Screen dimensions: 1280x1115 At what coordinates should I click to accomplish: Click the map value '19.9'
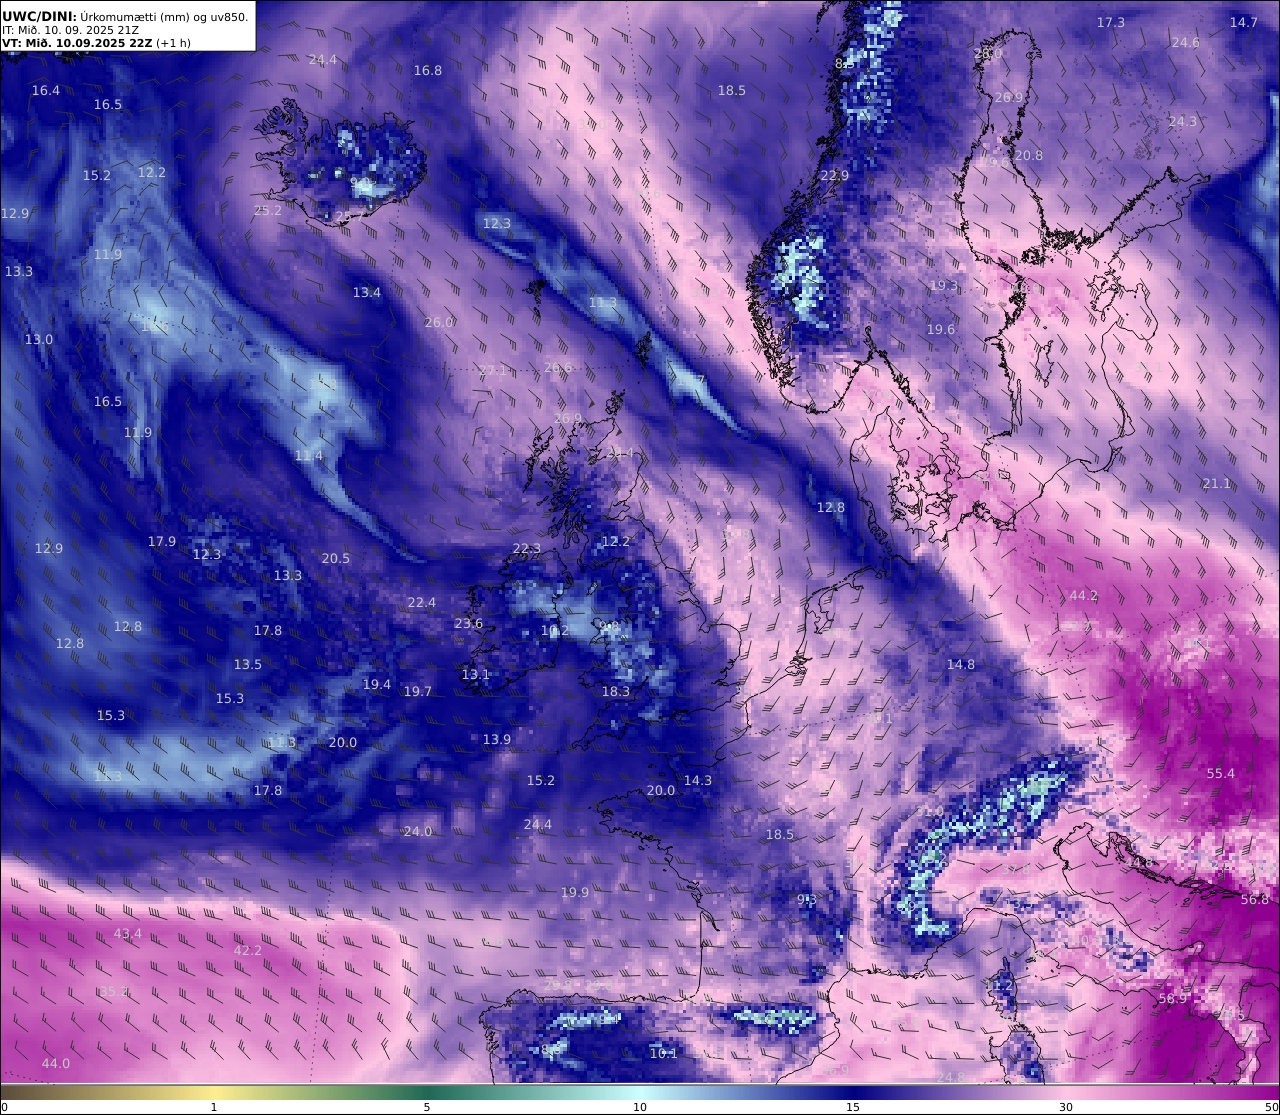[x=575, y=893]
